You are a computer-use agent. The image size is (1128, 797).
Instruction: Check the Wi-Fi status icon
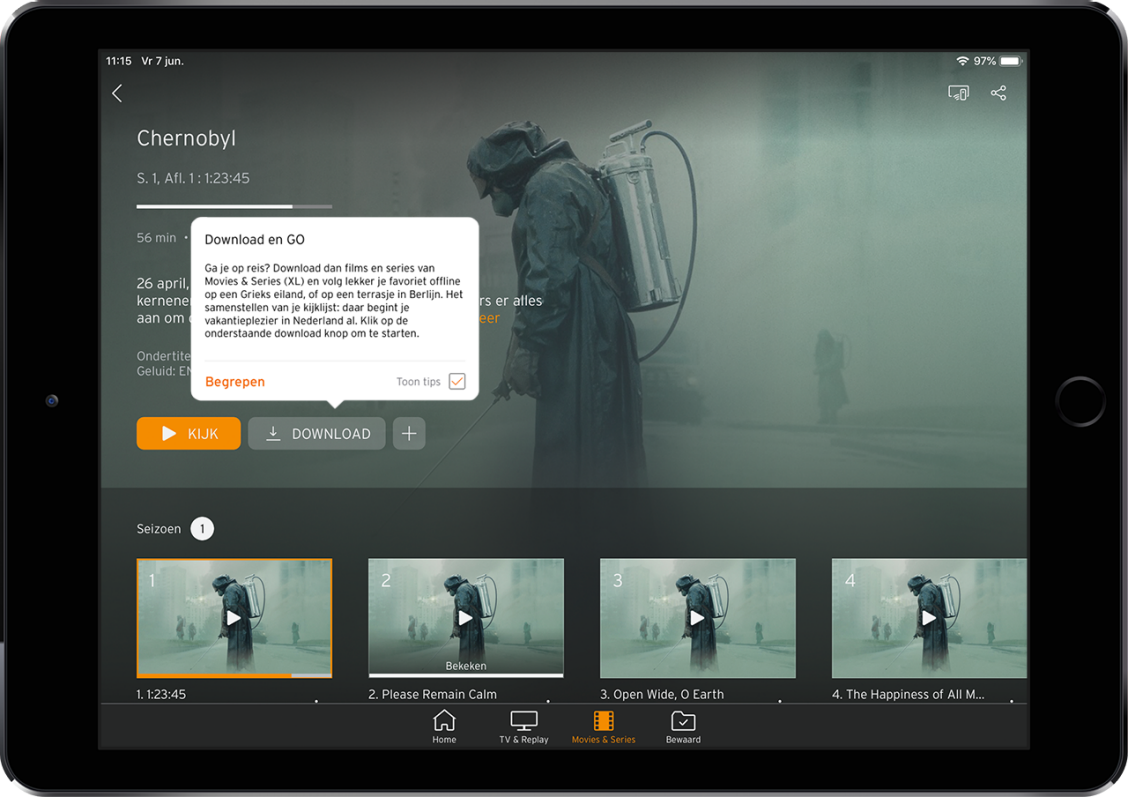point(962,61)
